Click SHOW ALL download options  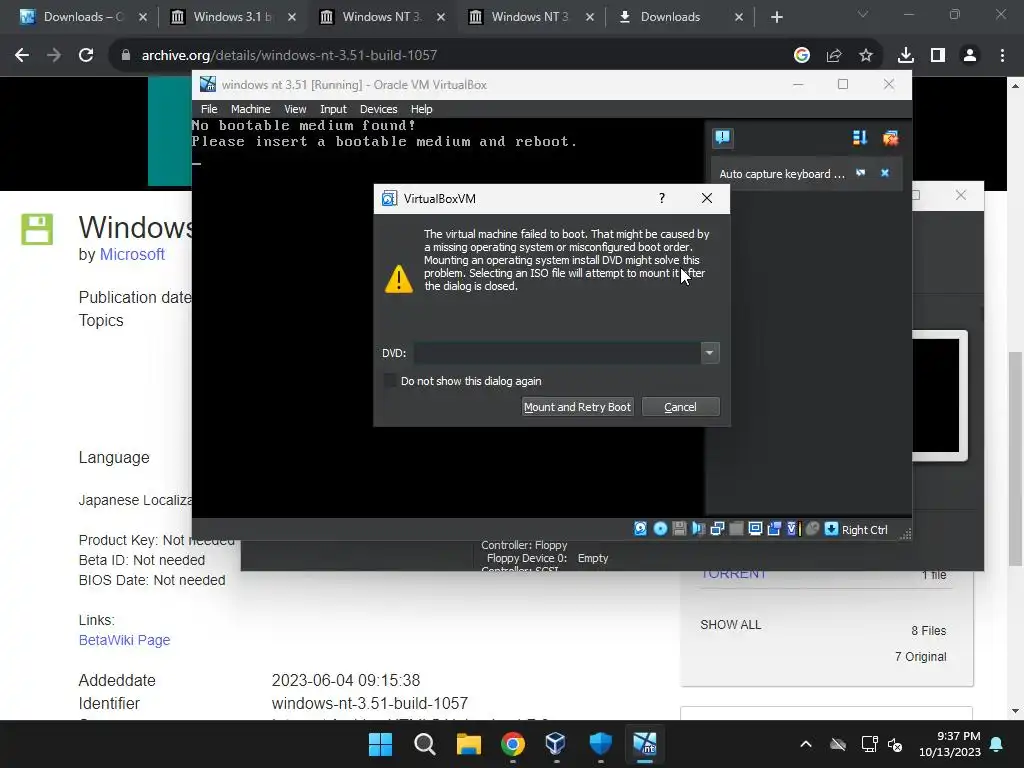click(x=731, y=625)
